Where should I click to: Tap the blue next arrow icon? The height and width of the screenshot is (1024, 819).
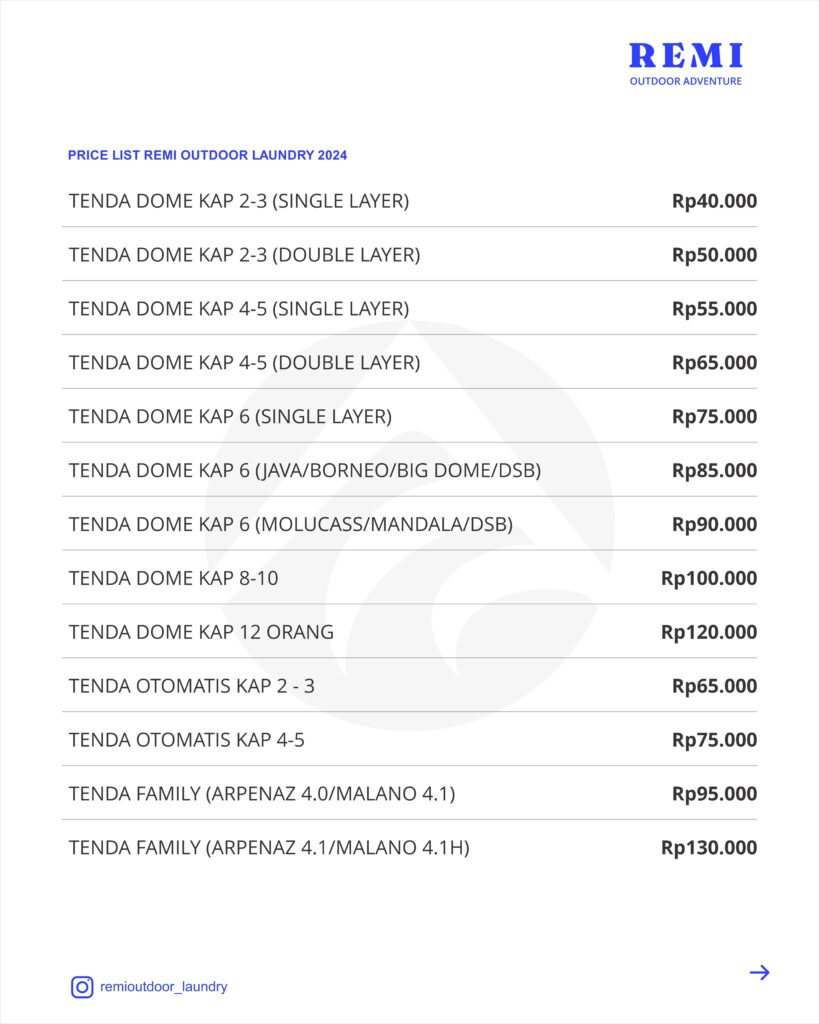pyautogui.click(x=760, y=972)
